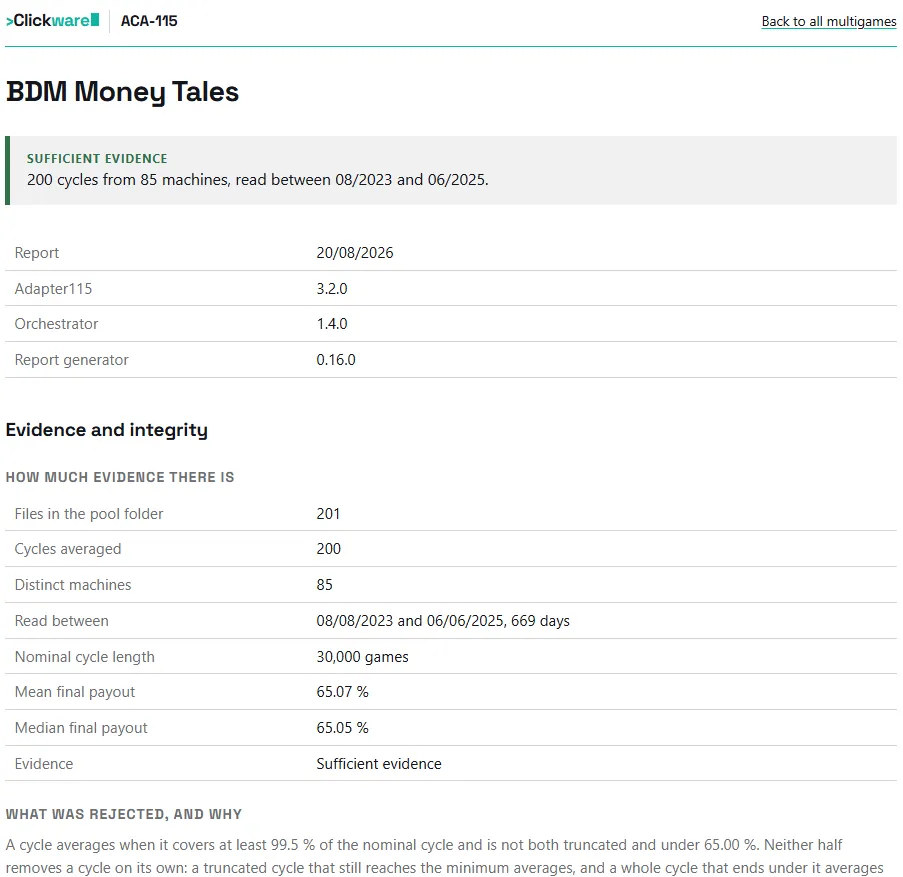Follow the 'Back to all multigames' link

(829, 21)
